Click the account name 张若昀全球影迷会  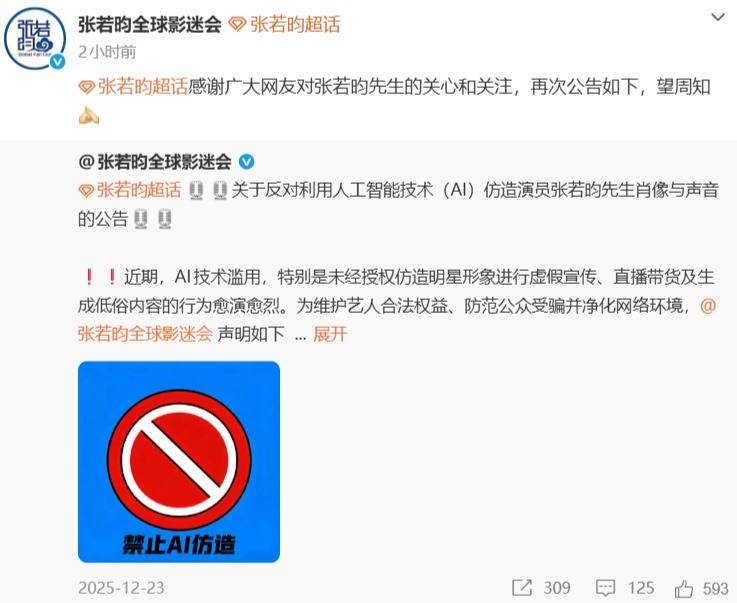tap(149, 25)
